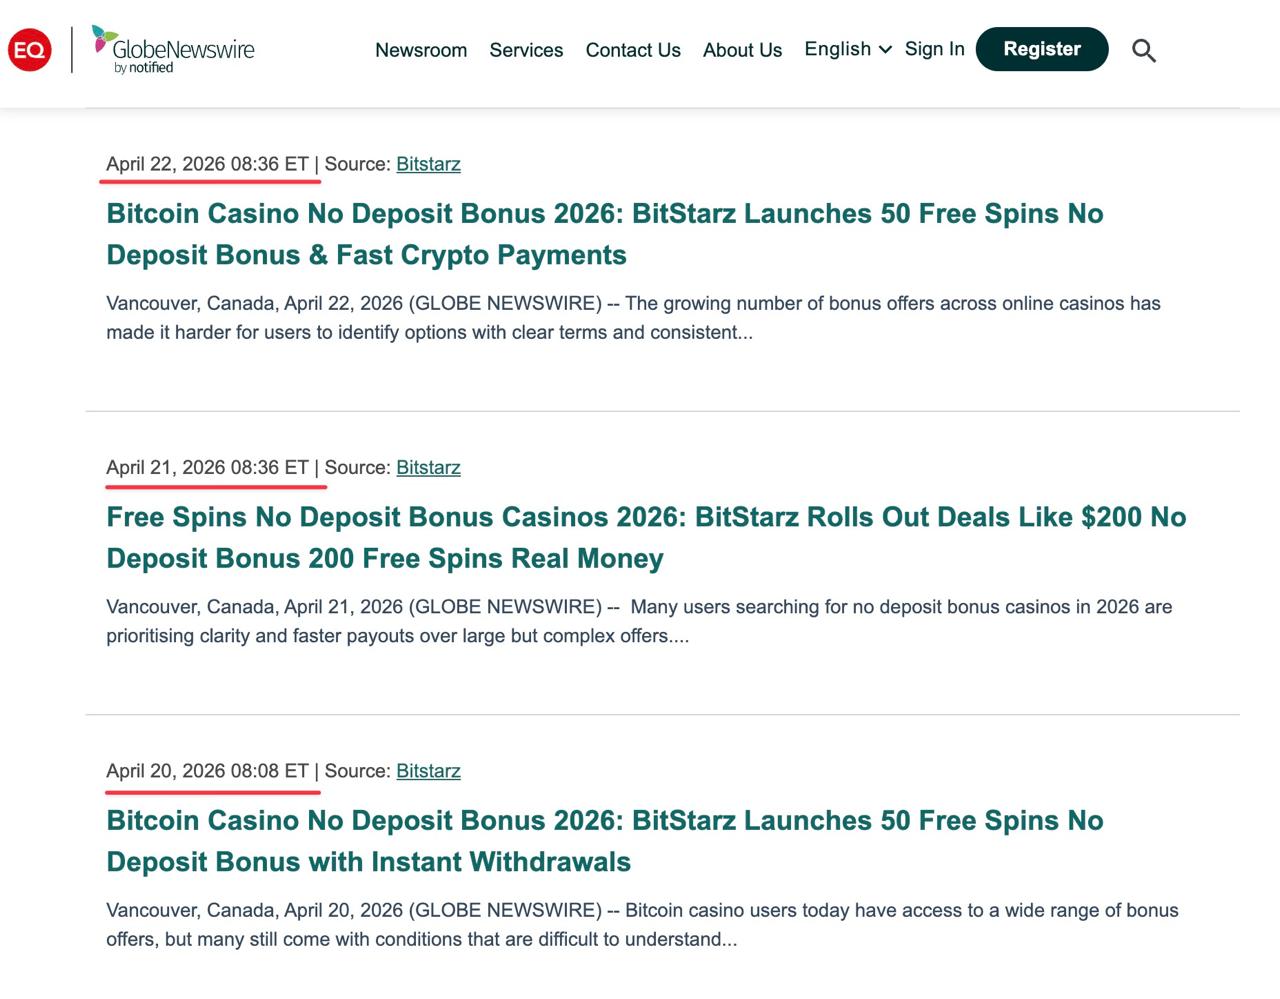Click the April 20, 2026 08:08 ET timestamp

click(x=207, y=771)
